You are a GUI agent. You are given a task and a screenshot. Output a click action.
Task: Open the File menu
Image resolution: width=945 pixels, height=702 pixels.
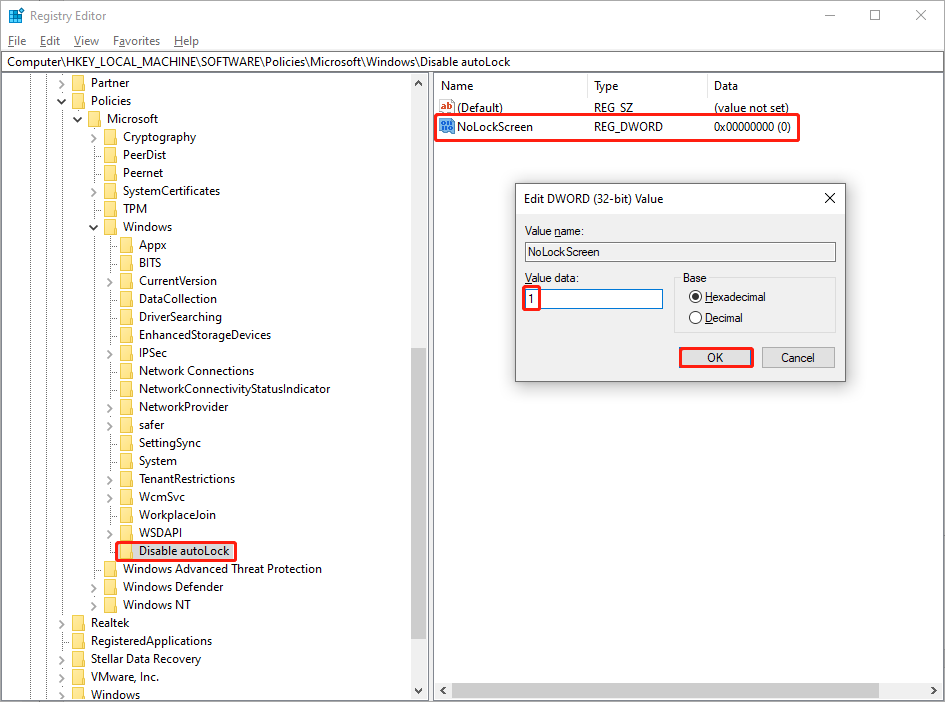coord(17,41)
